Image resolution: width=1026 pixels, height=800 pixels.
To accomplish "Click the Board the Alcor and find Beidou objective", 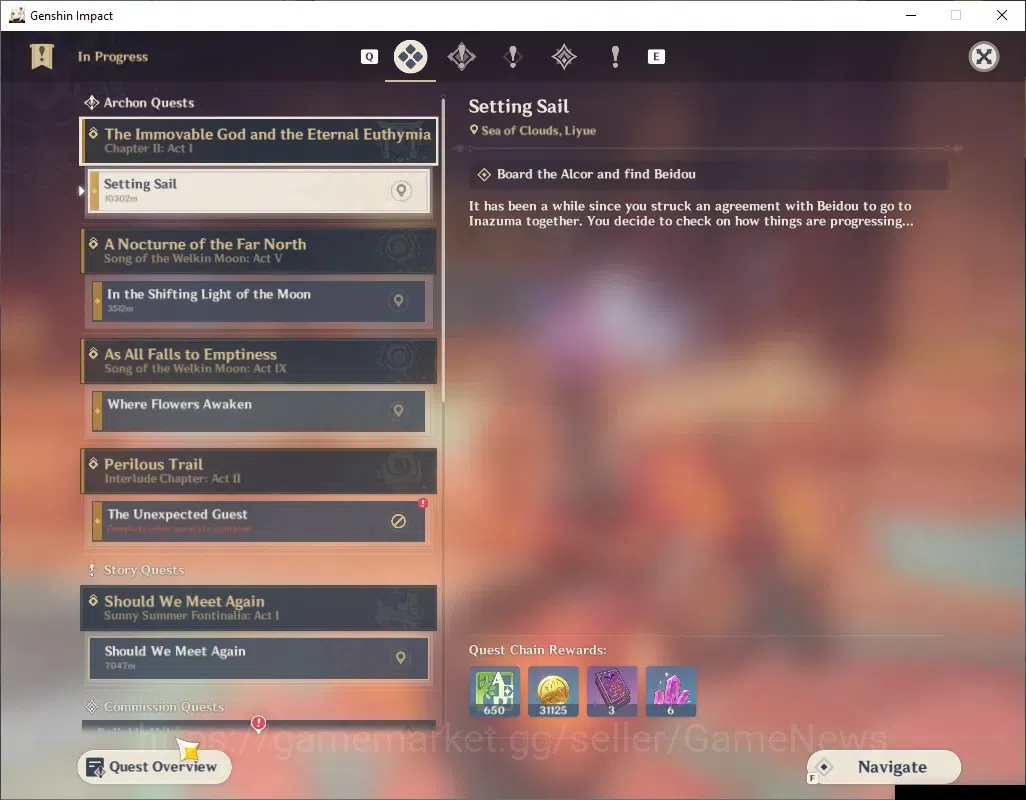I will pos(708,174).
